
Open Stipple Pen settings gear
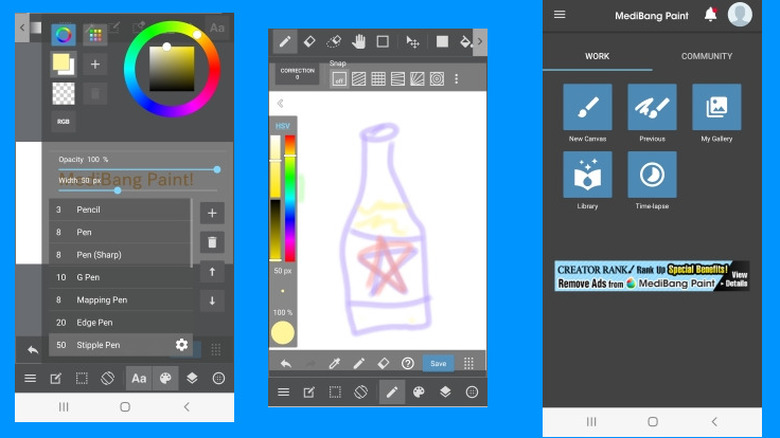182,344
